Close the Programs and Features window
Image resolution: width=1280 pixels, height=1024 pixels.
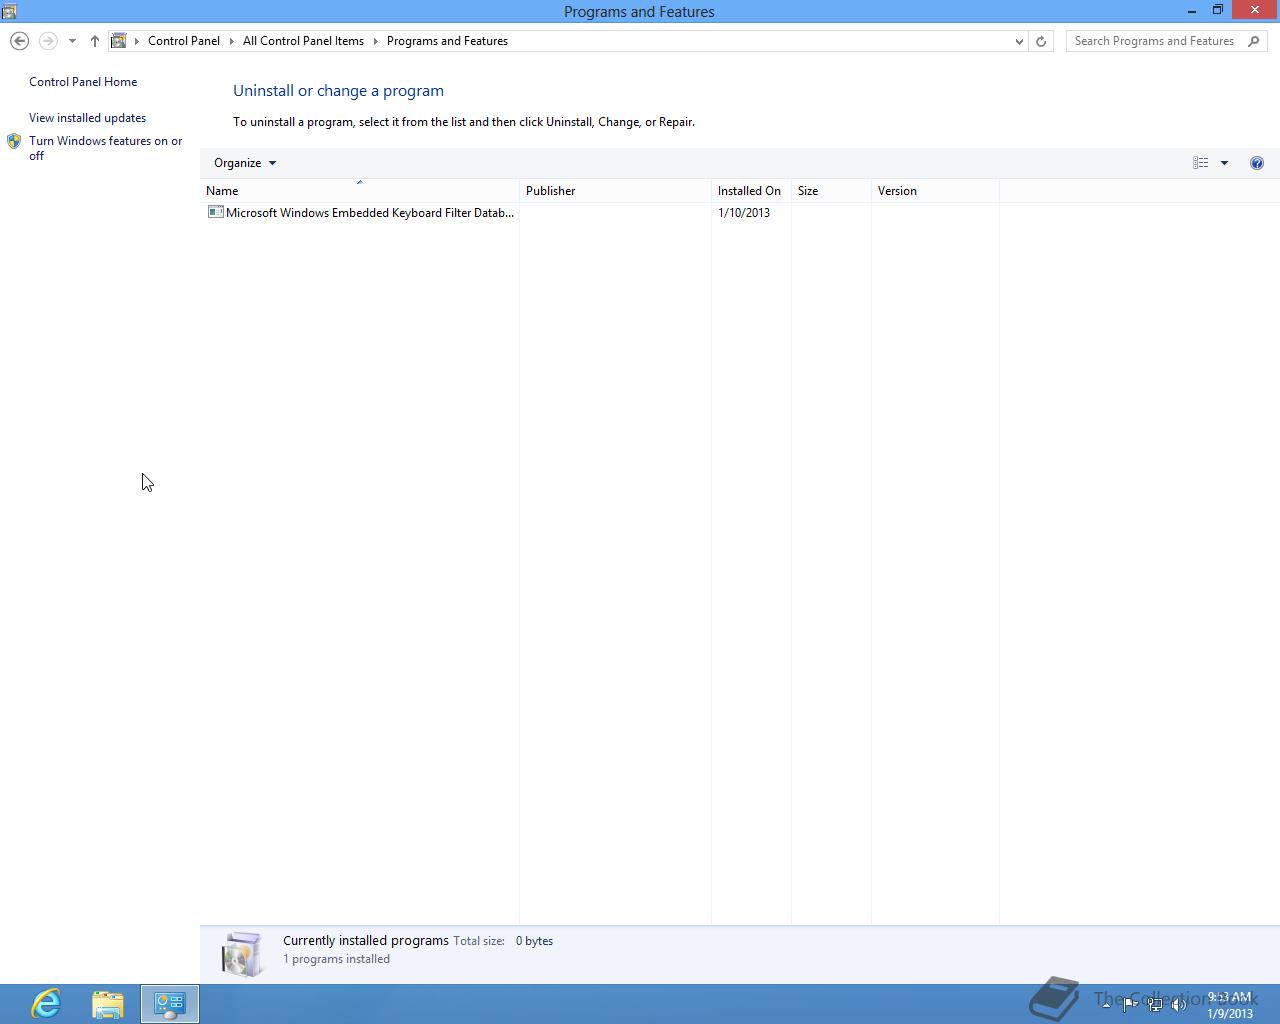pyautogui.click(x=1255, y=11)
